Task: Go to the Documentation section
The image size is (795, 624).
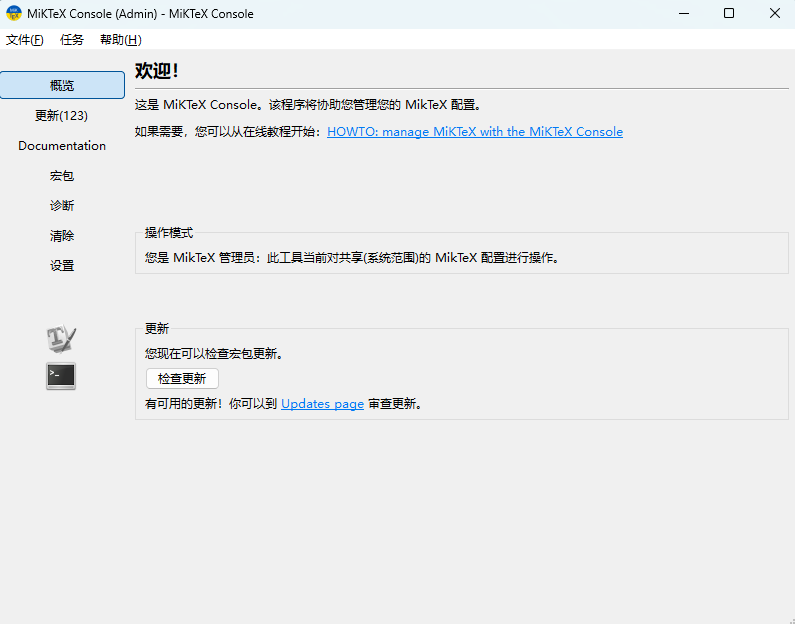Action: coord(62,146)
